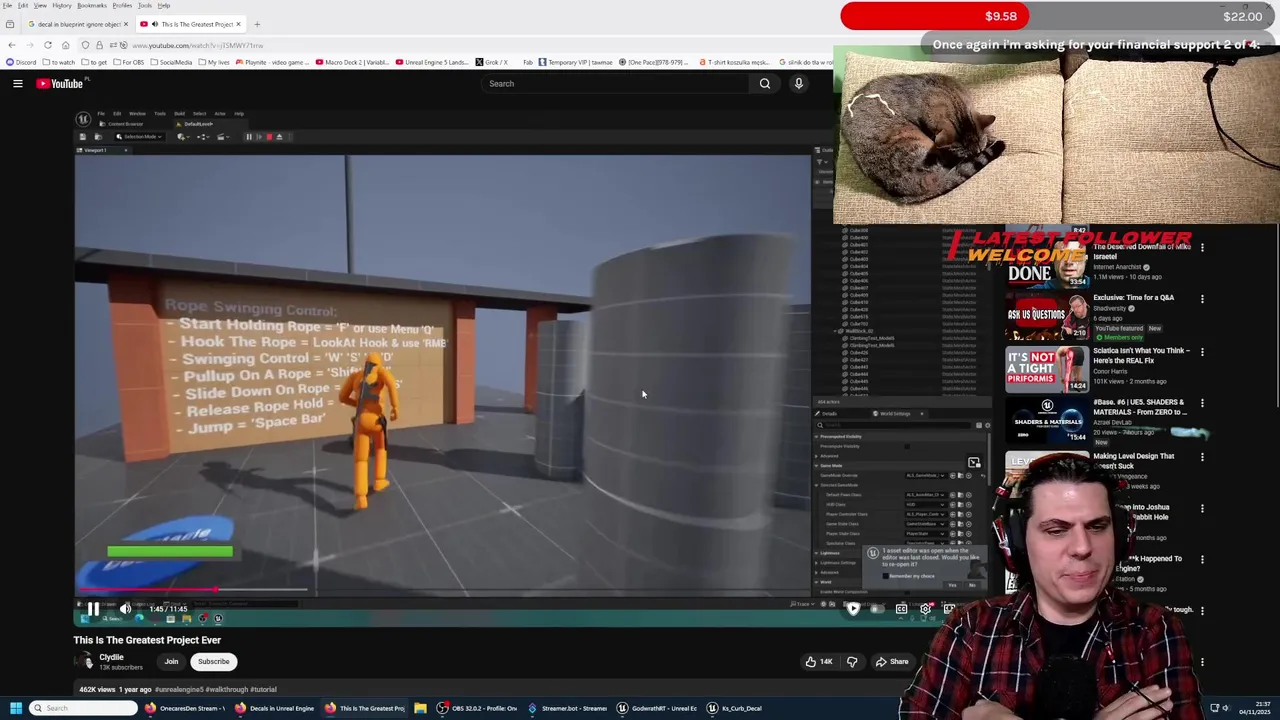Go to YouTube home via logo
The image size is (1280, 720).
click(x=60, y=83)
